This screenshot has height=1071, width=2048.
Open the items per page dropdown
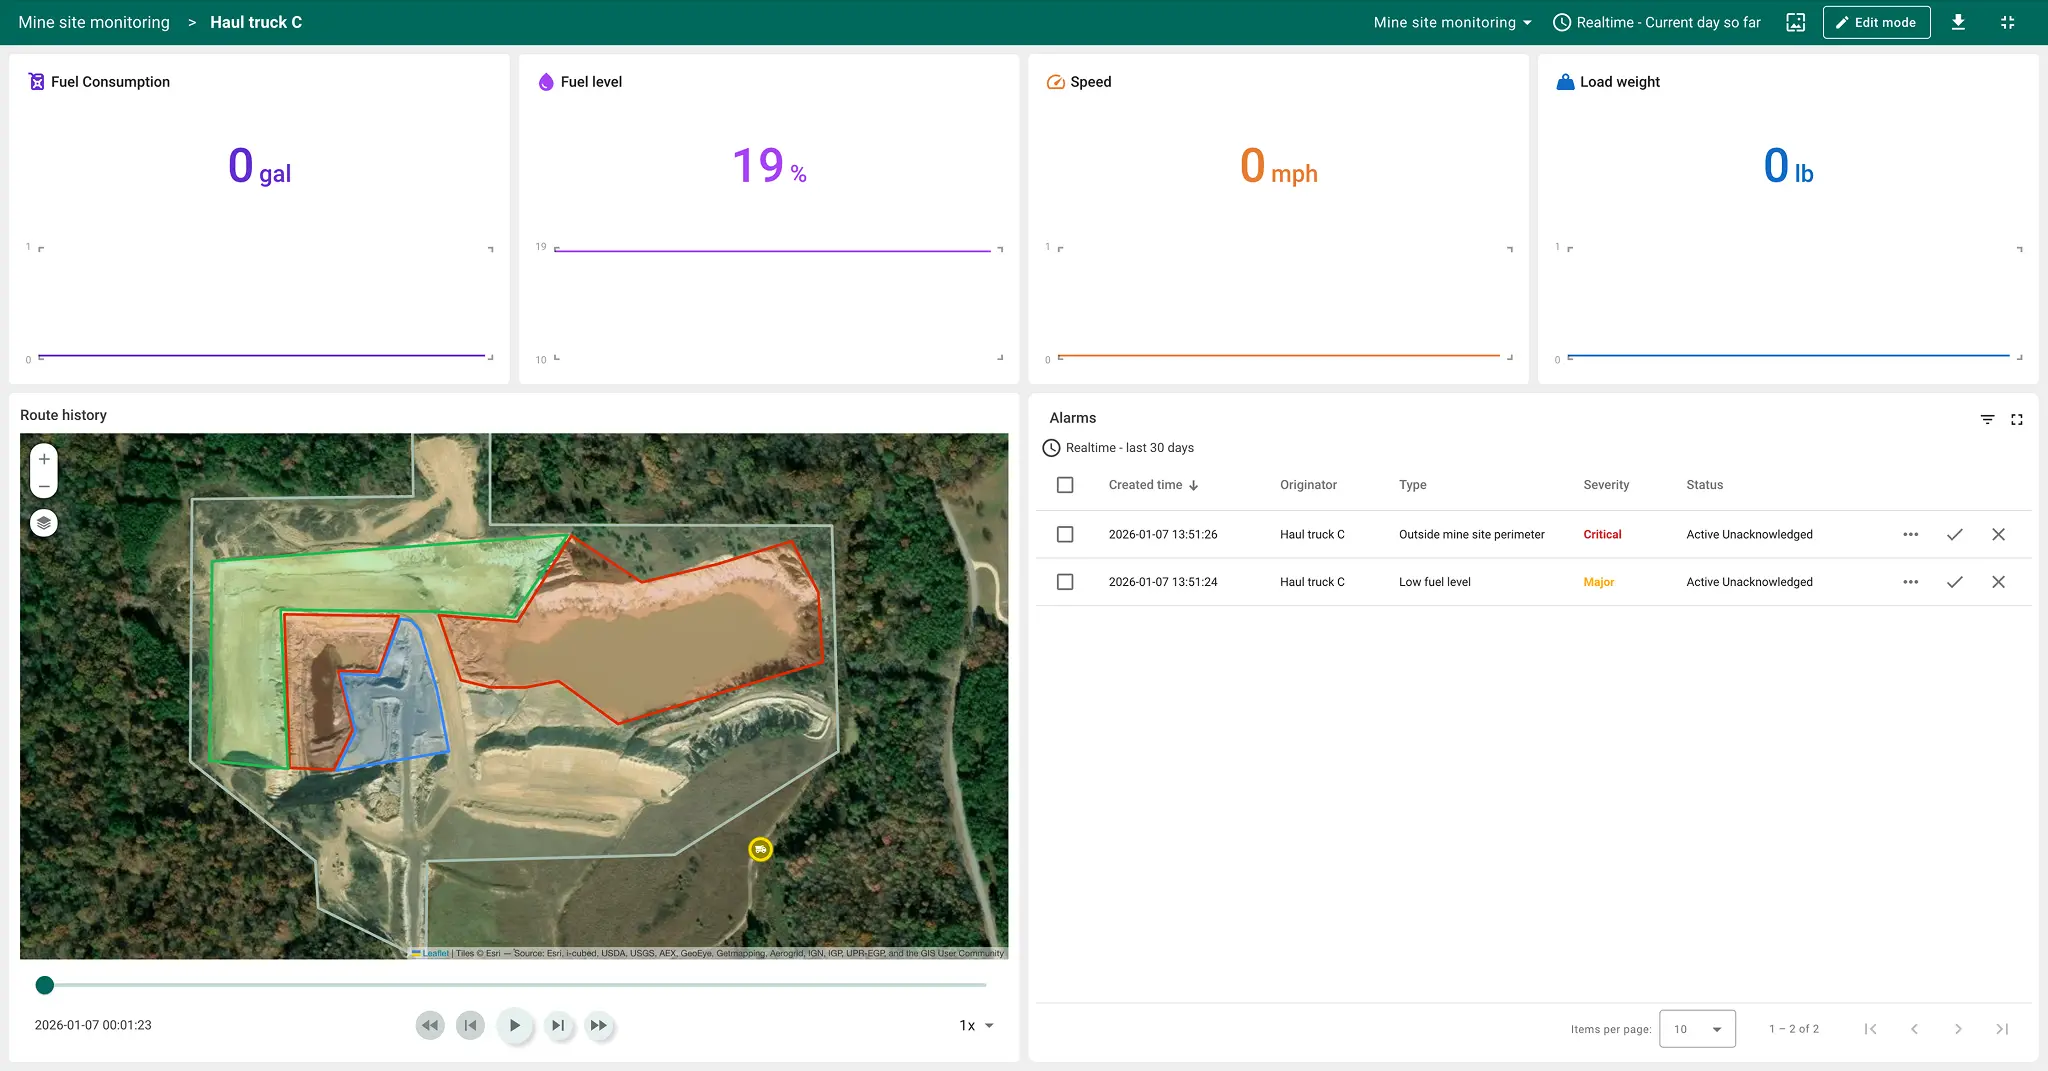(1697, 1029)
